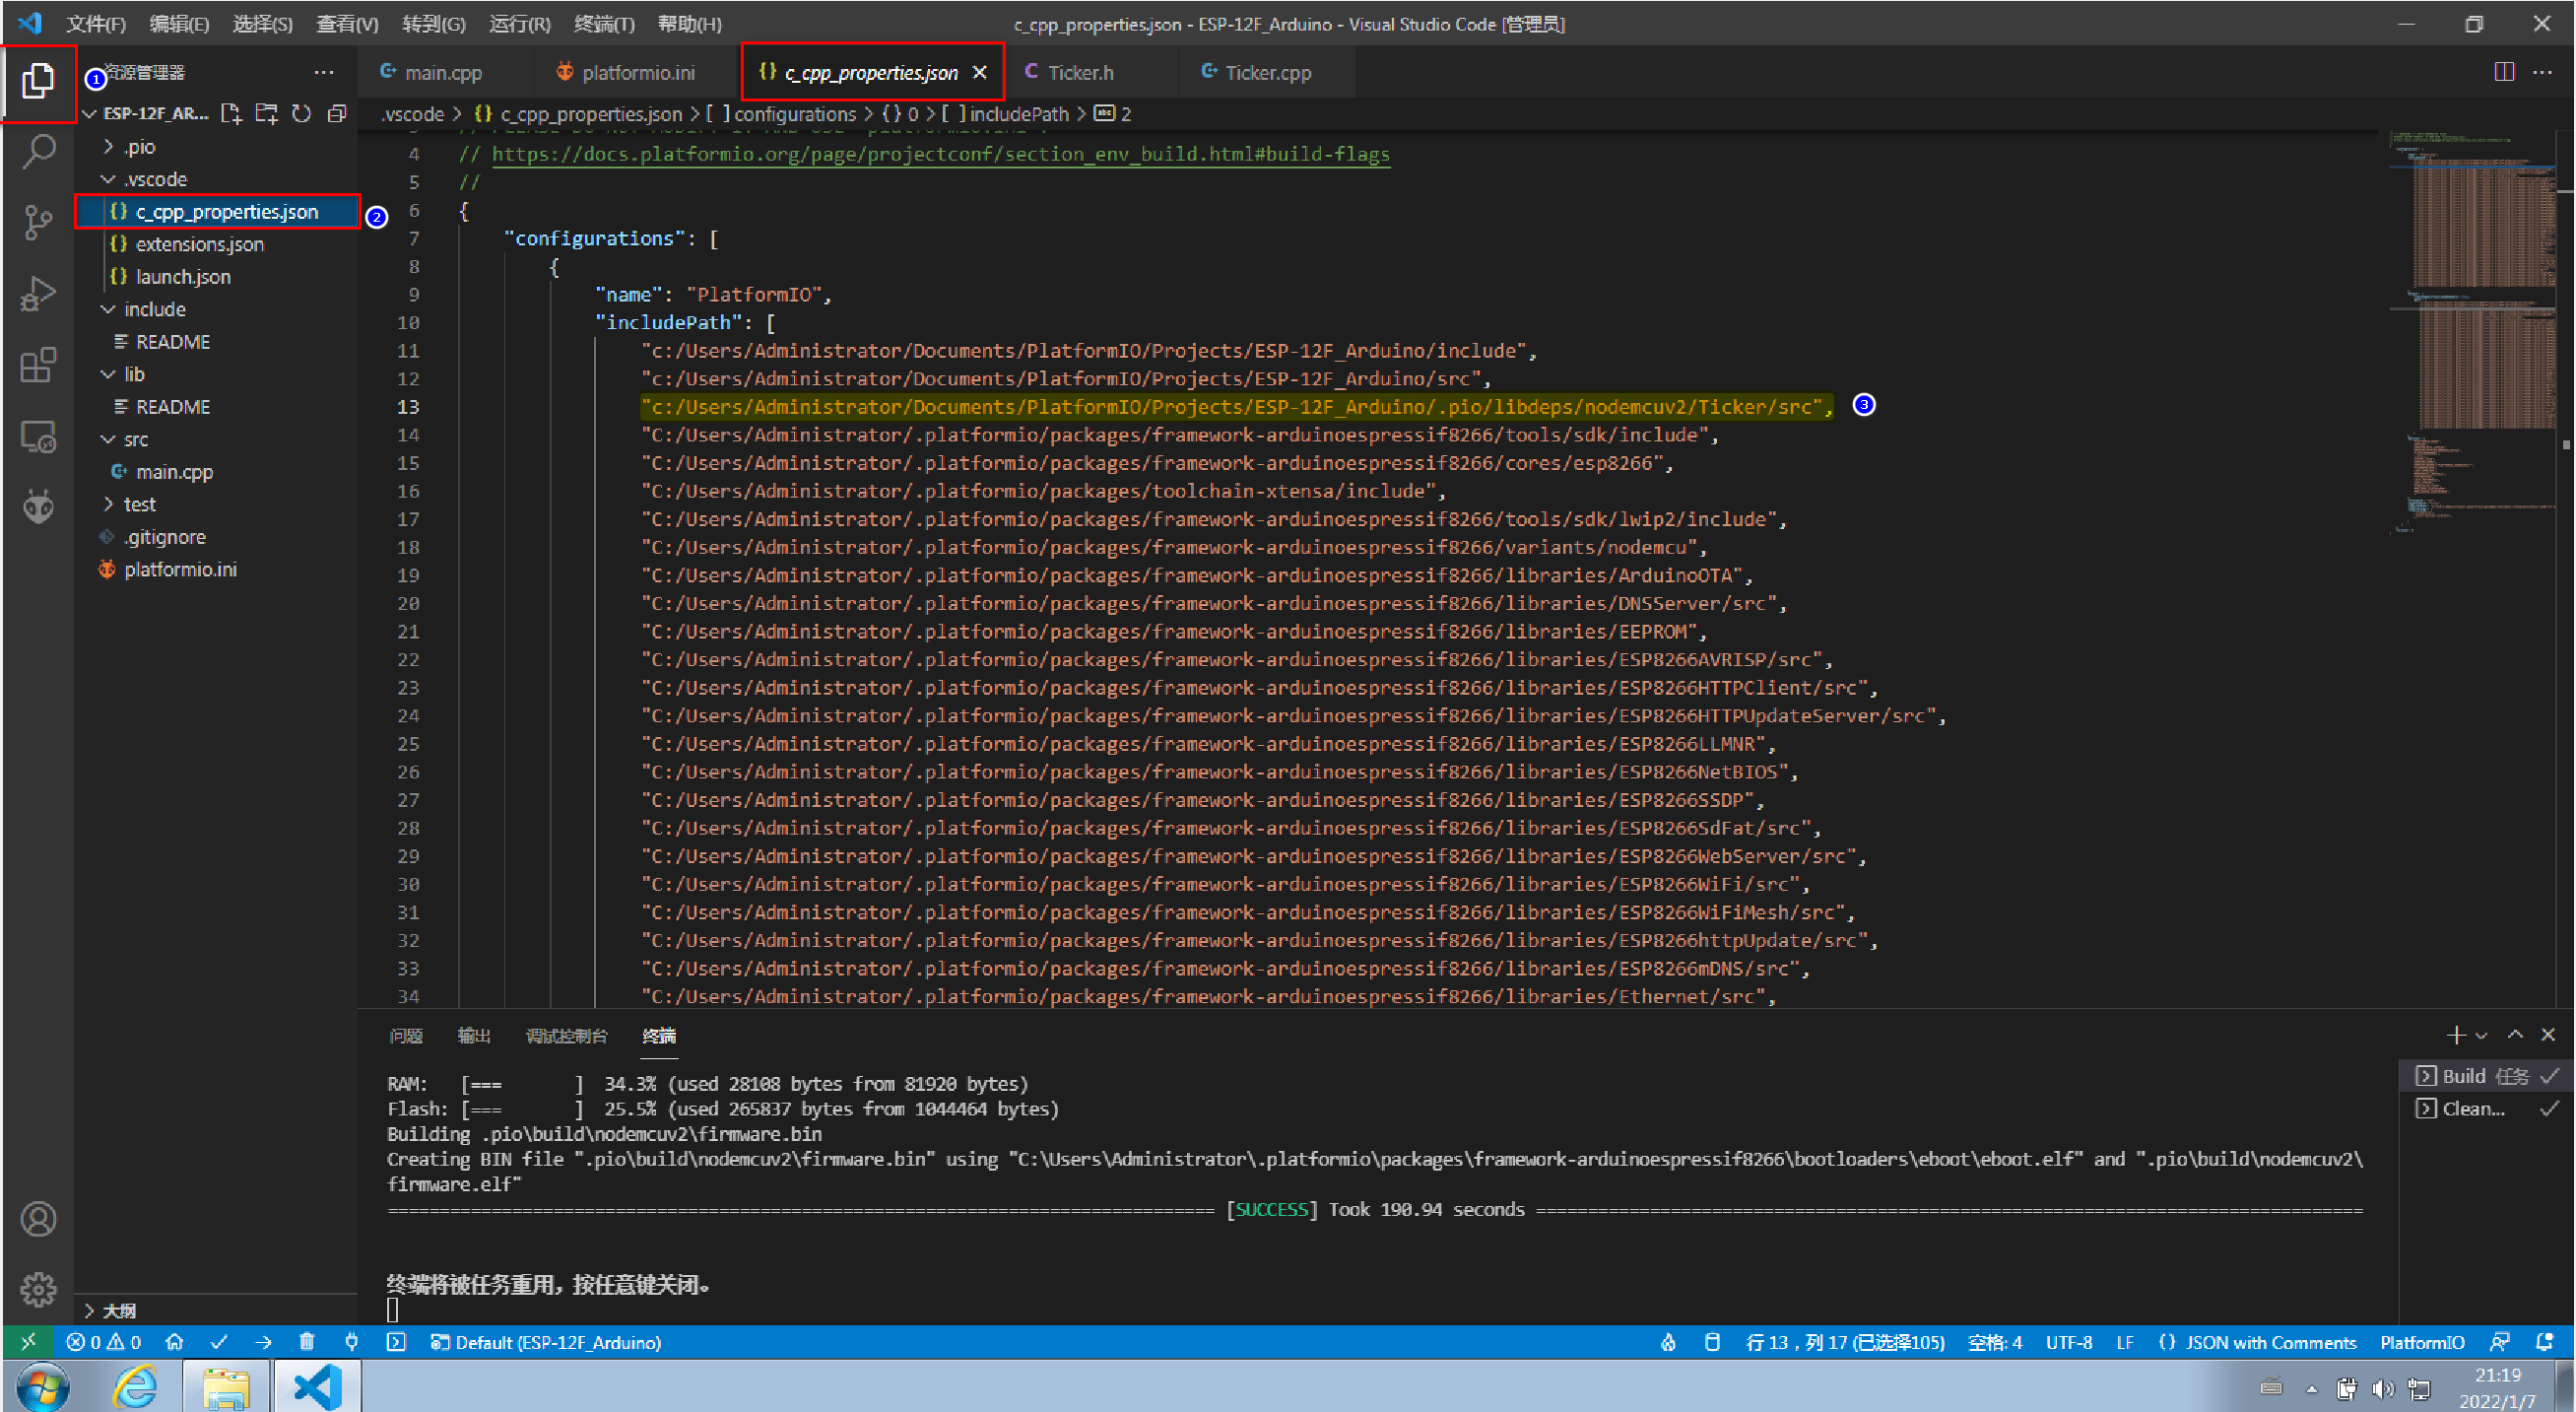Switch to the Ticker.h tab

(x=1080, y=73)
